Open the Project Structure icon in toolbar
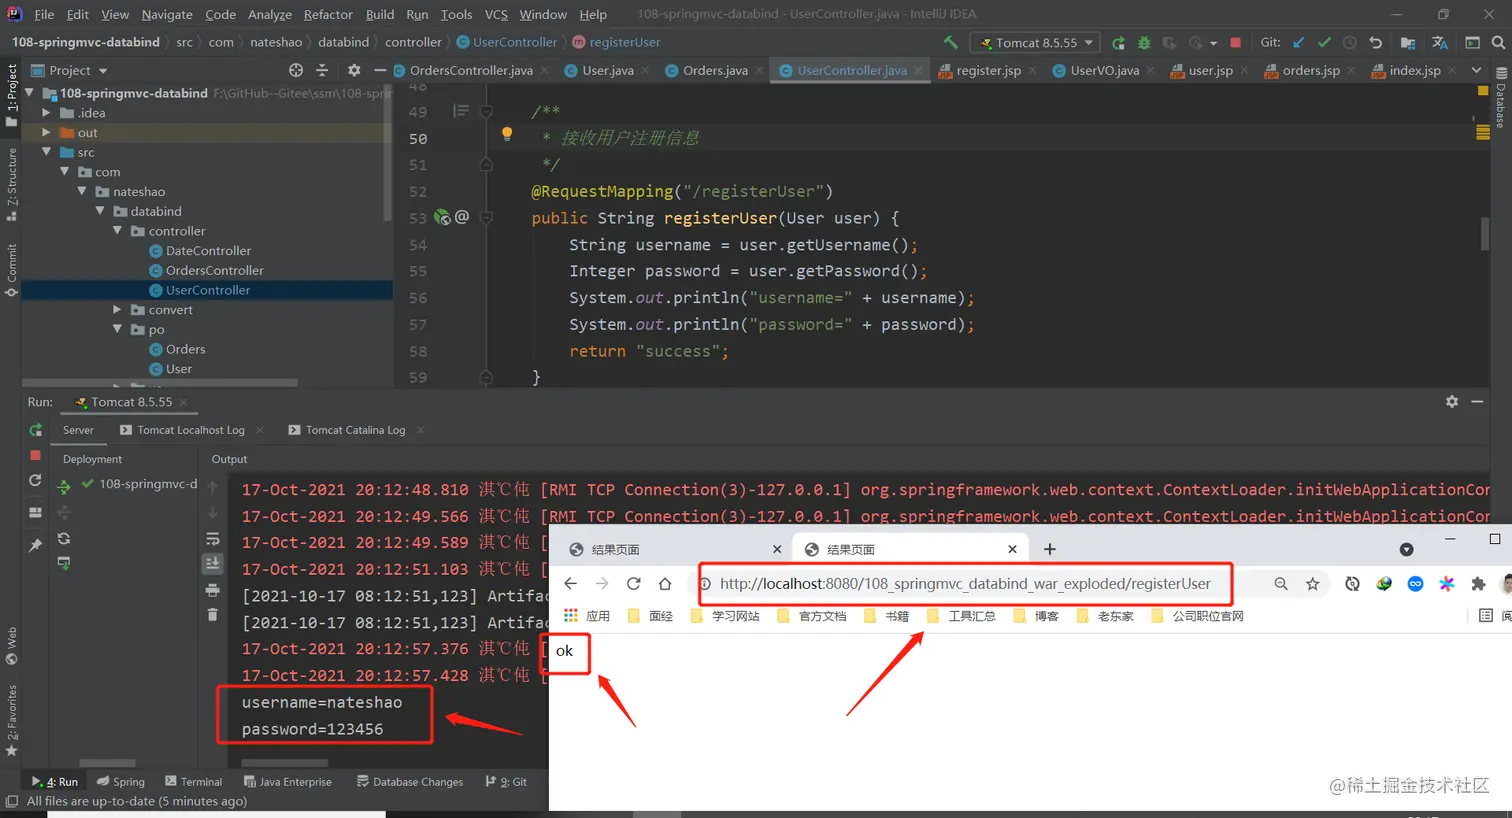Image resolution: width=1512 pixels, height=818 pixels. pyautogui.click(x=1408, y=42)
